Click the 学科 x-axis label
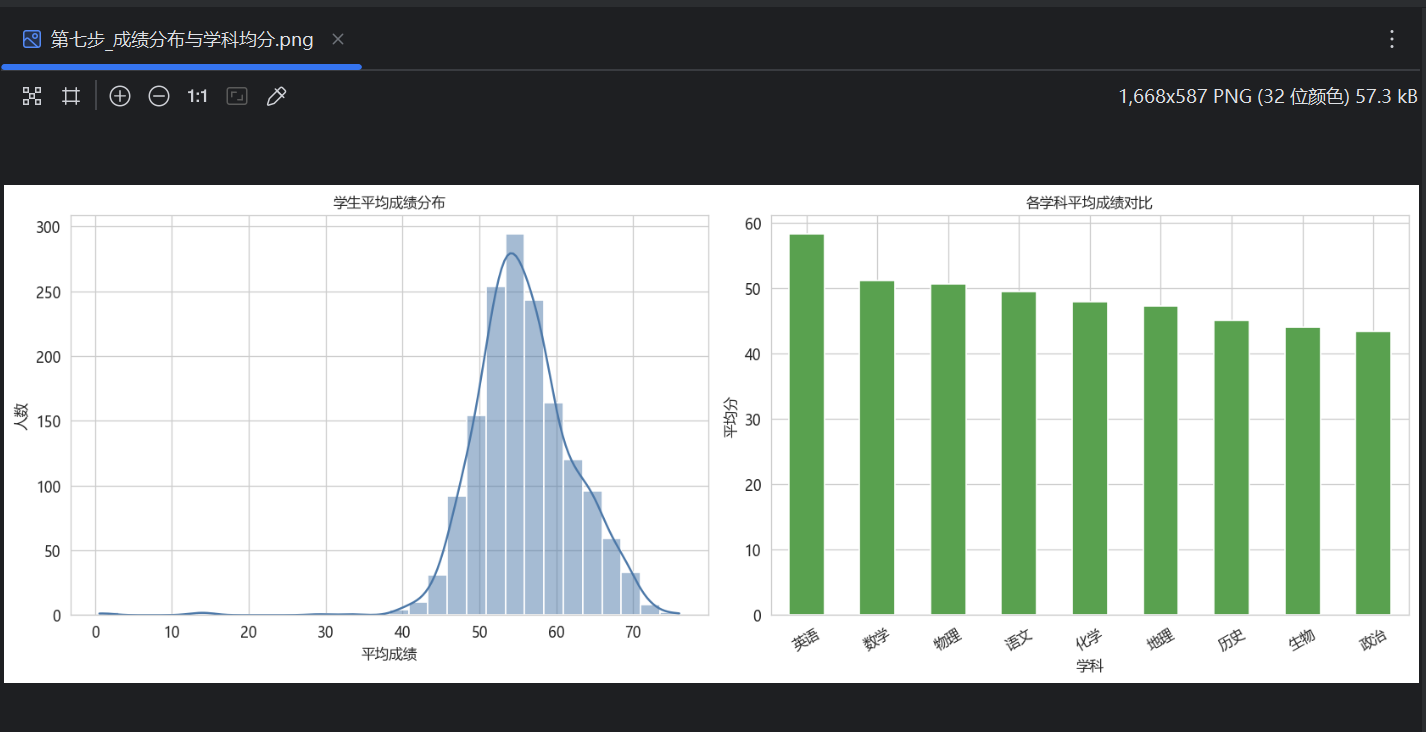 coord(1089,666)
